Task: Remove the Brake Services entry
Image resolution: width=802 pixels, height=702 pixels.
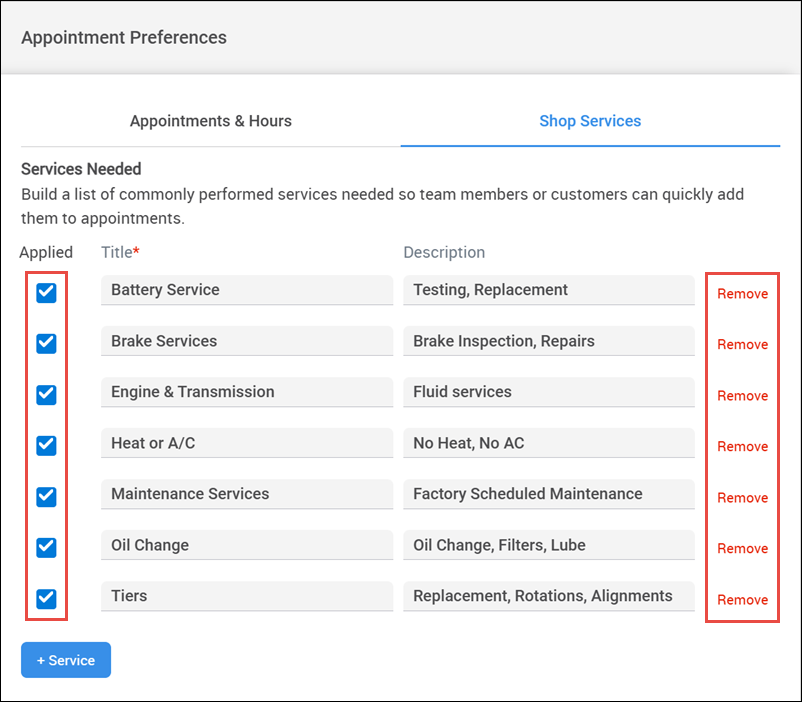Action: point(742,344)
